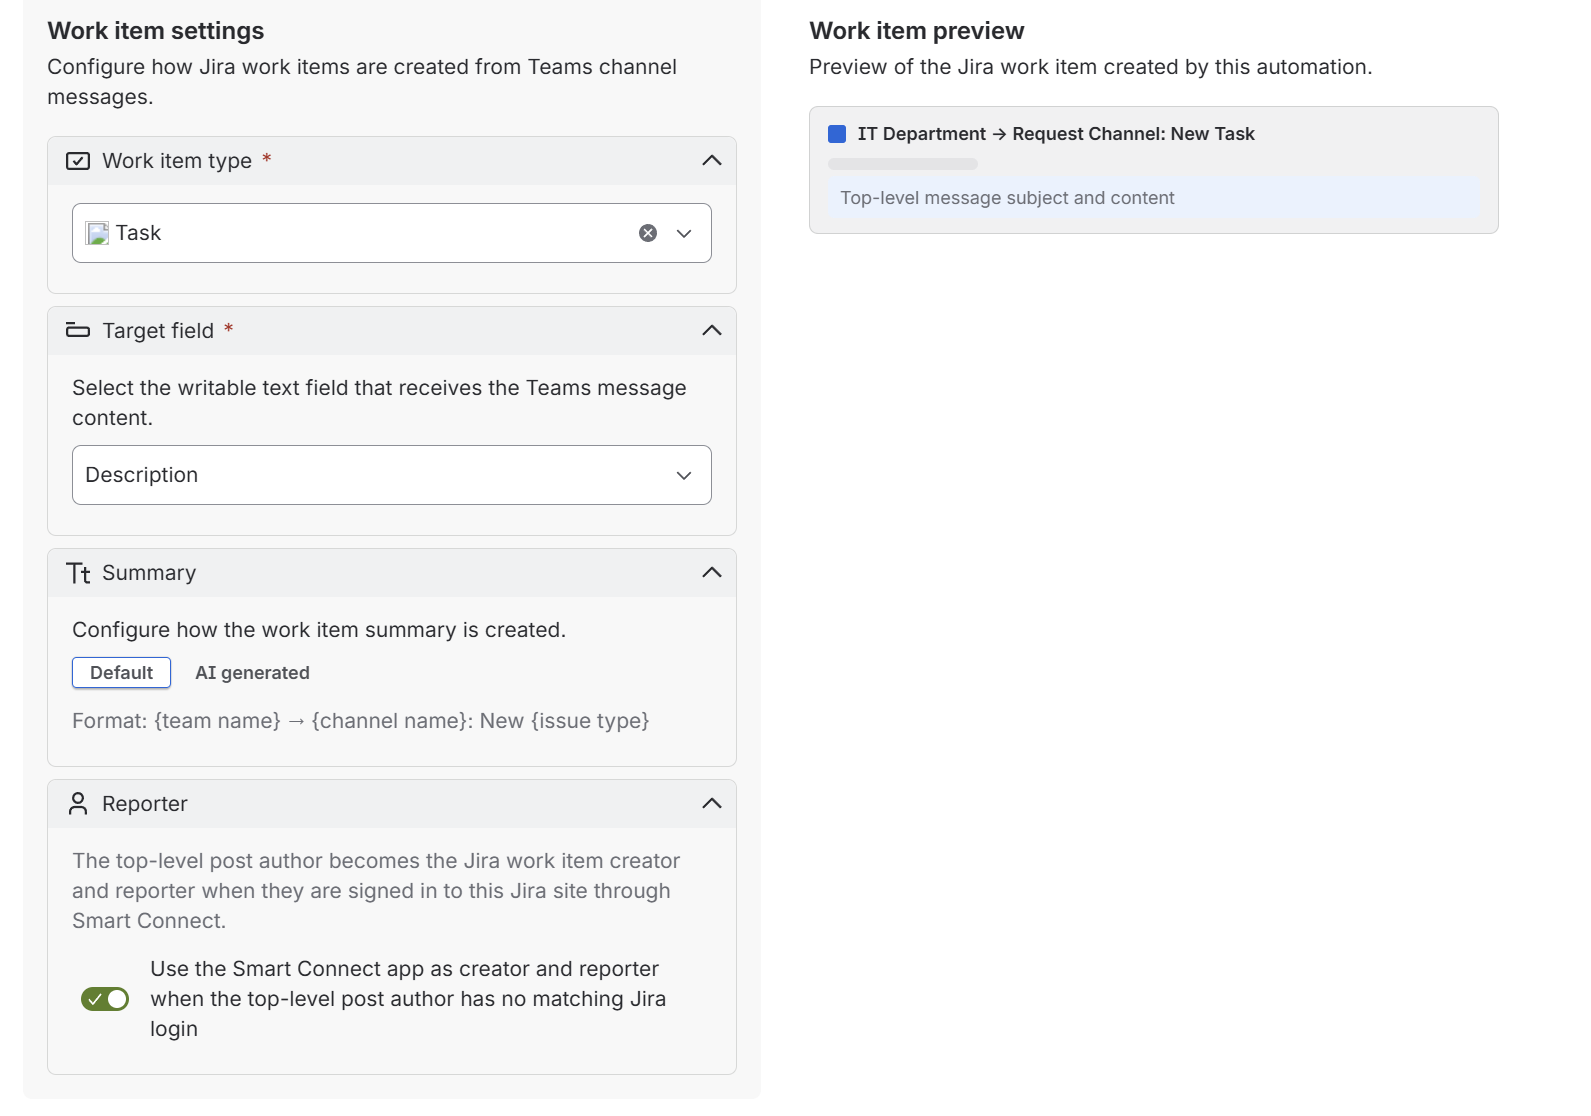Collapse the Summary section
Image resolution: width=1591 pixels, height=1116 pixels.
pyautogui.click(x=712, y=573)
